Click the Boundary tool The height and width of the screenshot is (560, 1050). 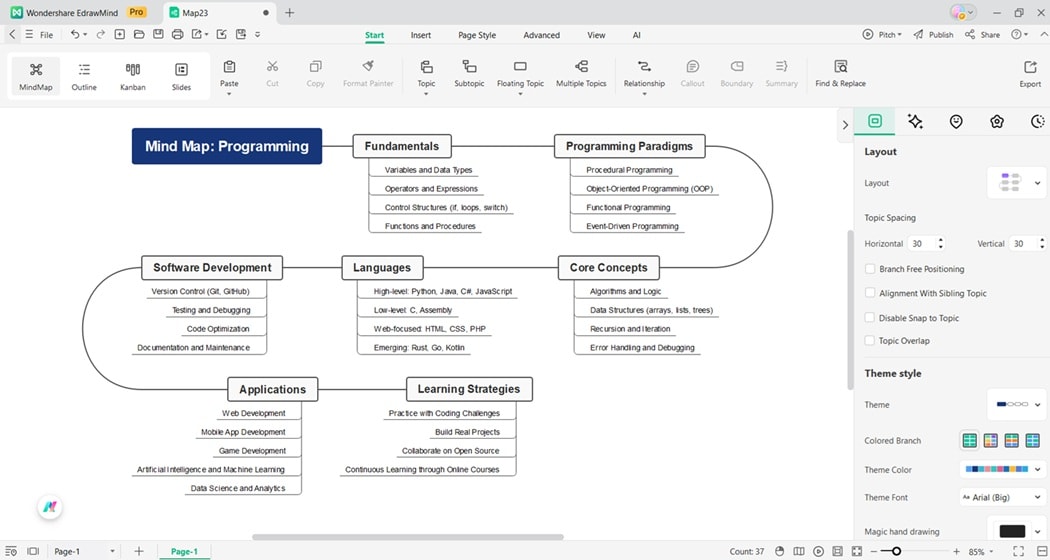[737, 73]
